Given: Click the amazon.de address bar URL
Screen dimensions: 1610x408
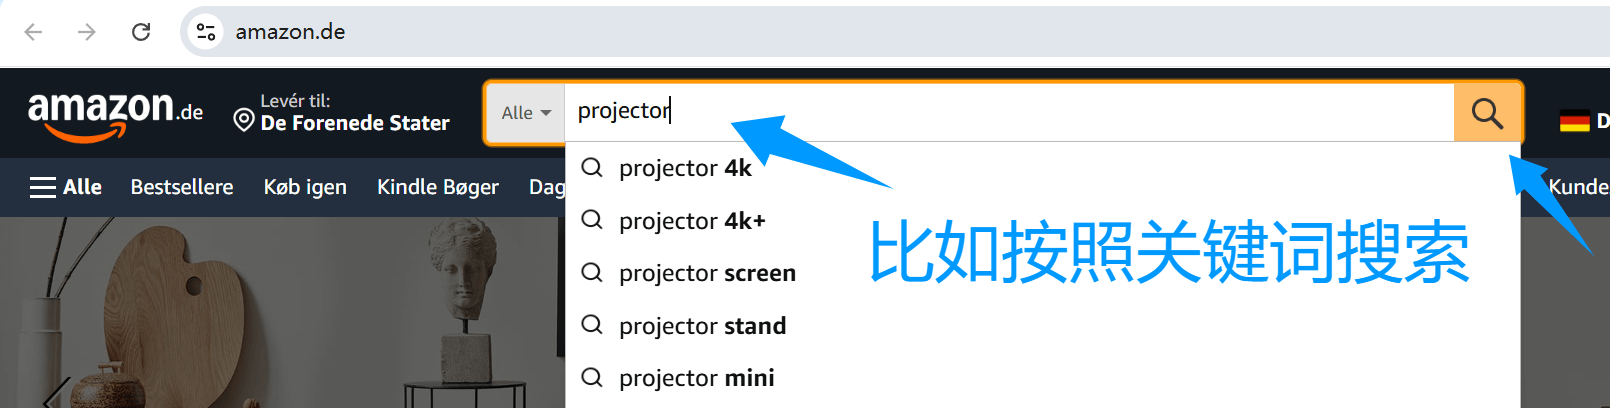Looking at the screenshot, I should click(x=291, y=32).
